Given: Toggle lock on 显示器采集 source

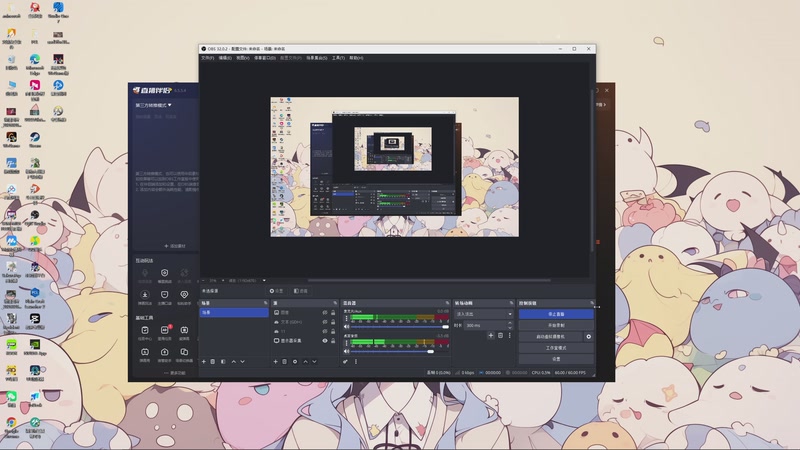Looking at the screenshot, I should [x=333, y=341].
